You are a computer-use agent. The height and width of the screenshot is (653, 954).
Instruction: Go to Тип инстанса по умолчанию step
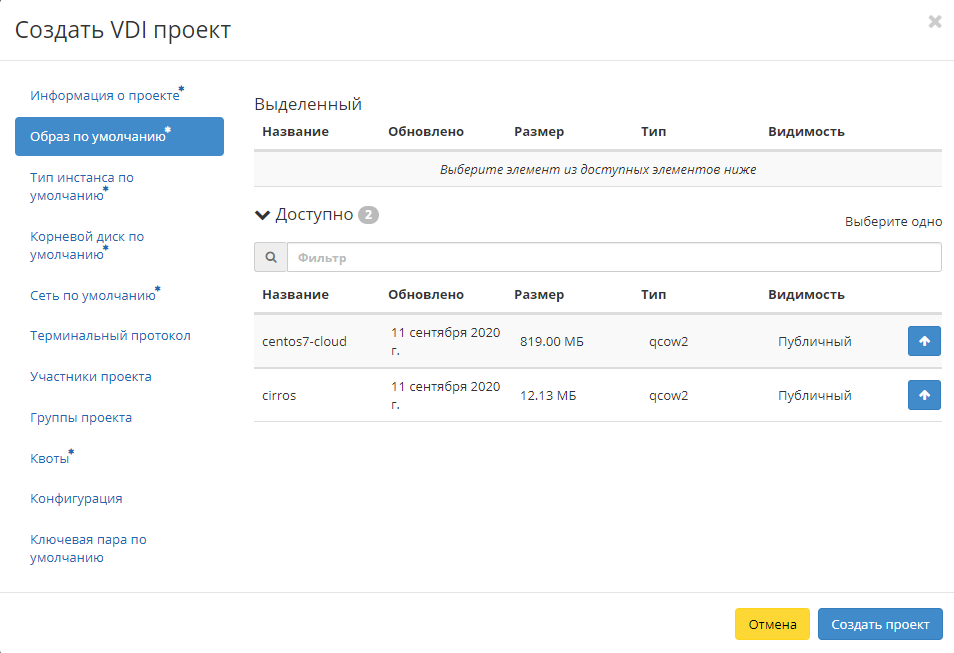82,186
